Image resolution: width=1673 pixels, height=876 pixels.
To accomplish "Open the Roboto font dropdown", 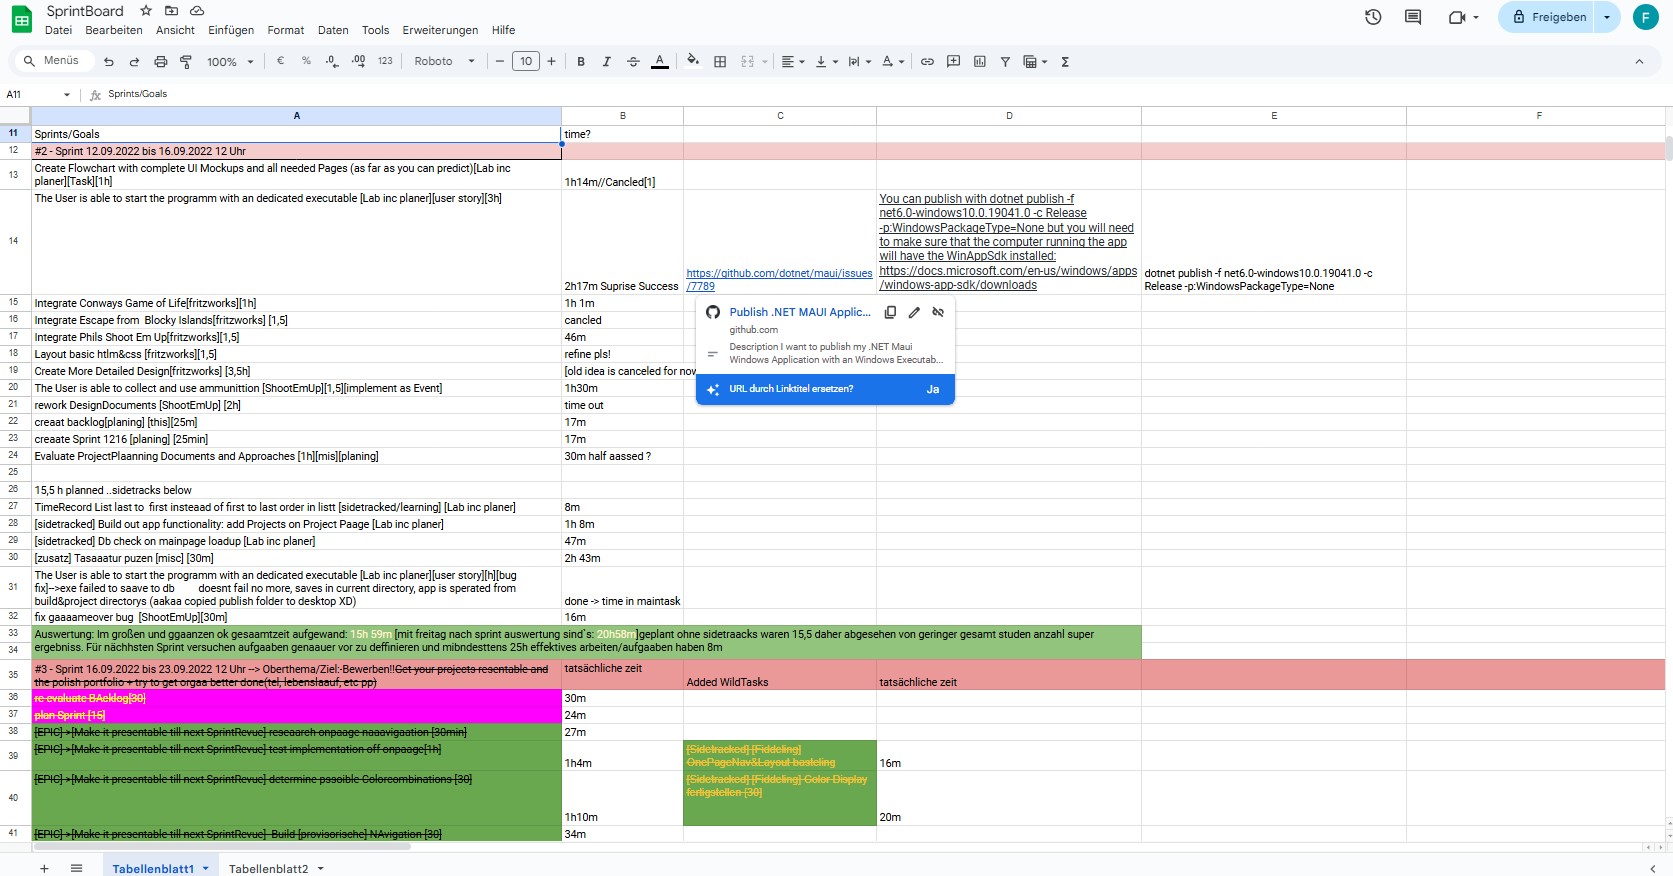I will pyautogui.click(x=445, y=61).
